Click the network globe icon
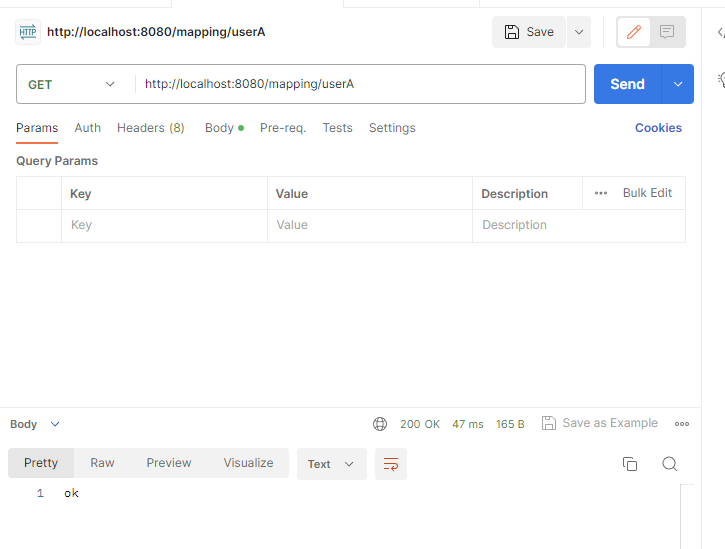This screenshot has height=549, width=725. 380,424
